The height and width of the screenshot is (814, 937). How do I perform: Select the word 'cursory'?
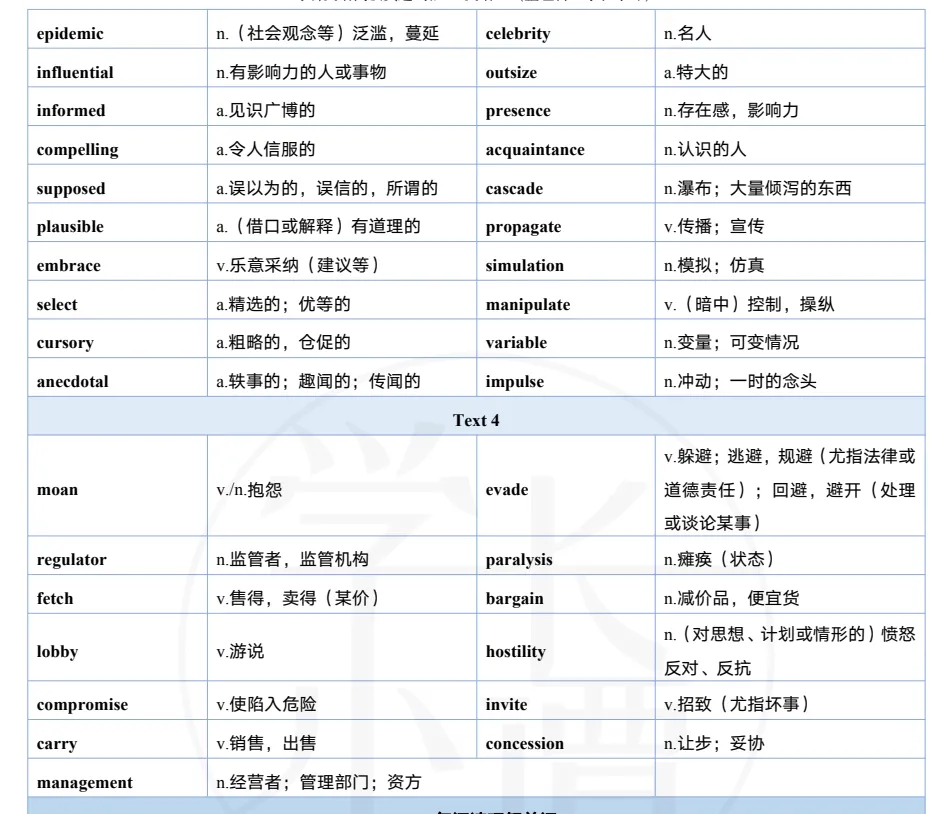click(x=65, y=343)
